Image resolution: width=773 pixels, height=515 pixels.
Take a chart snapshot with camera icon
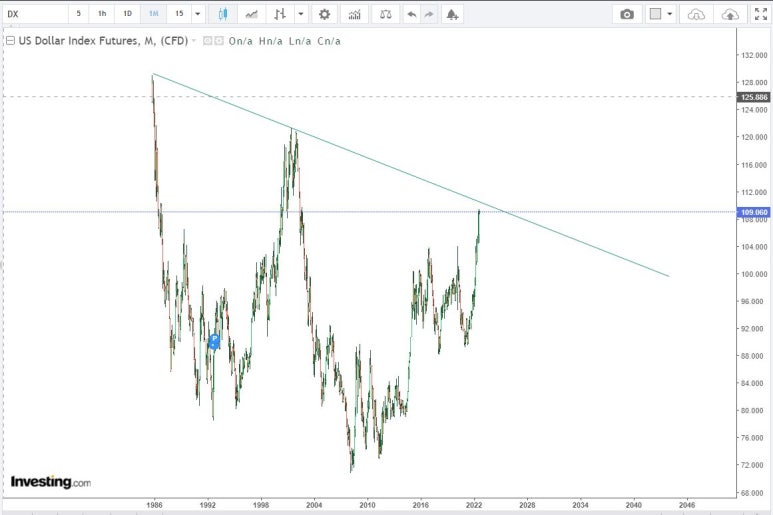pyautogui.click(x=627, y=14)
